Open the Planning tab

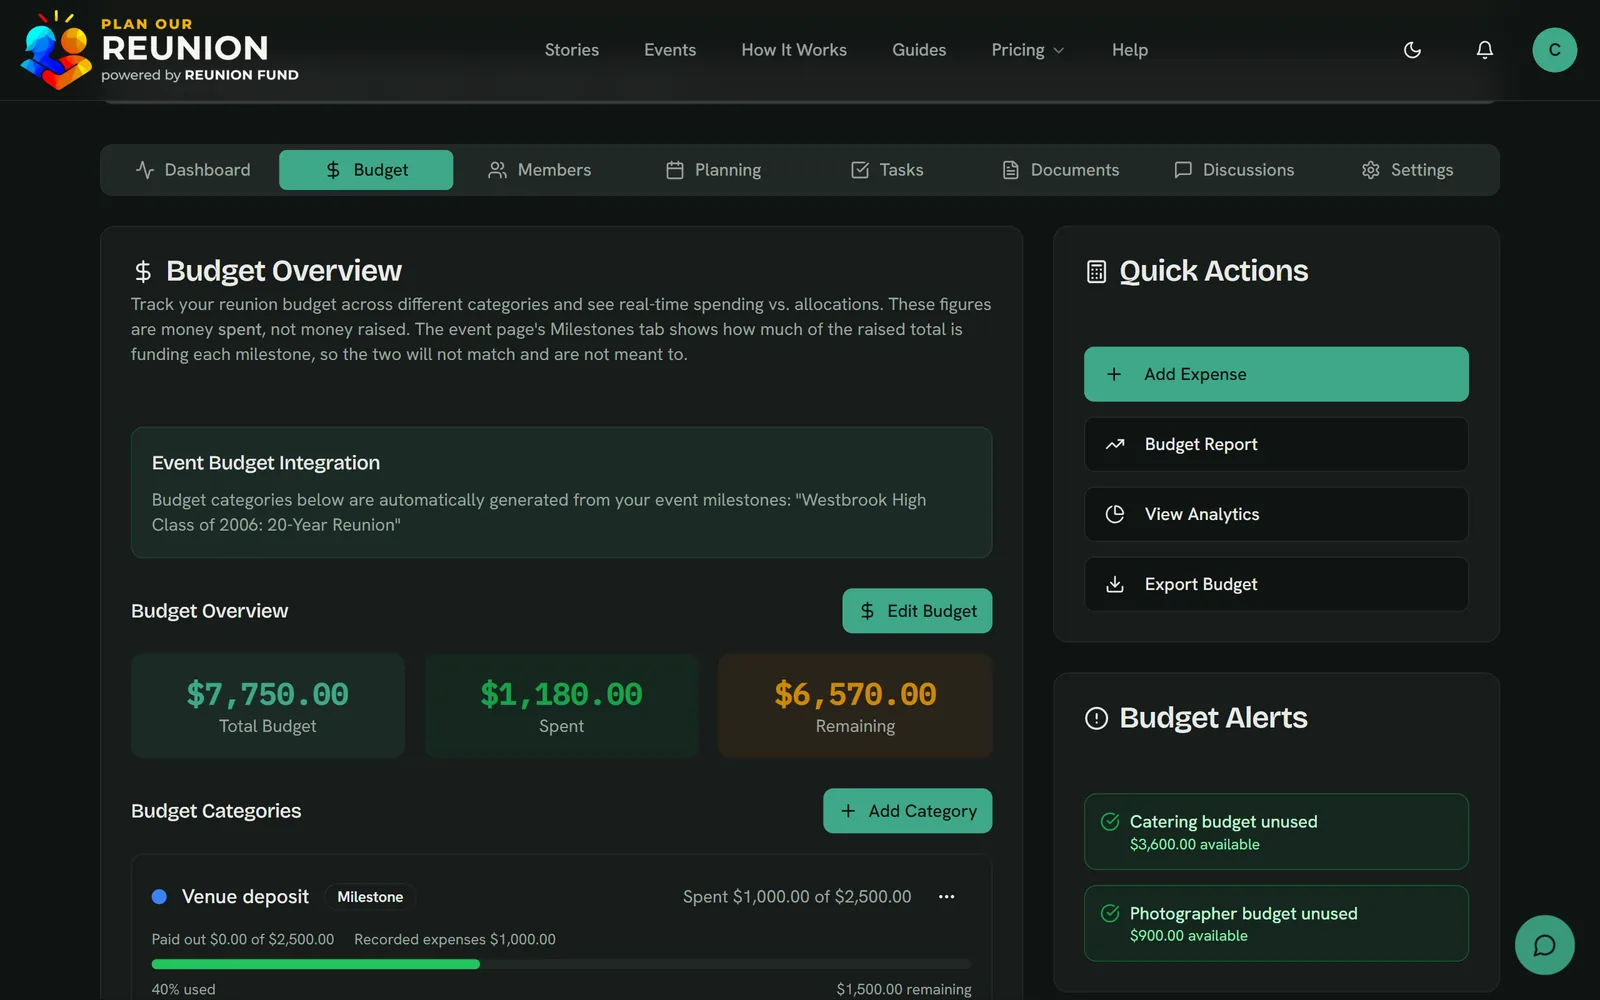click(714, 170)
